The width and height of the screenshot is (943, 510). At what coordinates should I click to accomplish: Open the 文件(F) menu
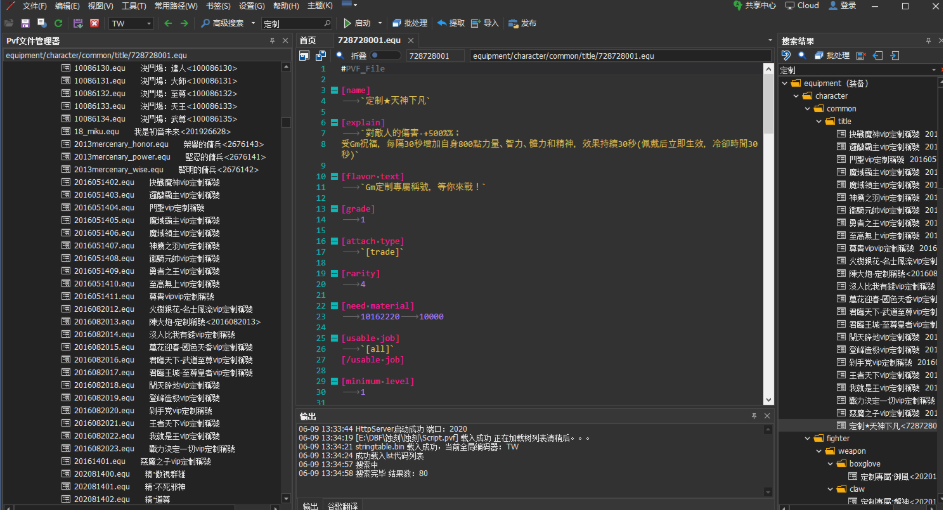(x=35, y=5)
